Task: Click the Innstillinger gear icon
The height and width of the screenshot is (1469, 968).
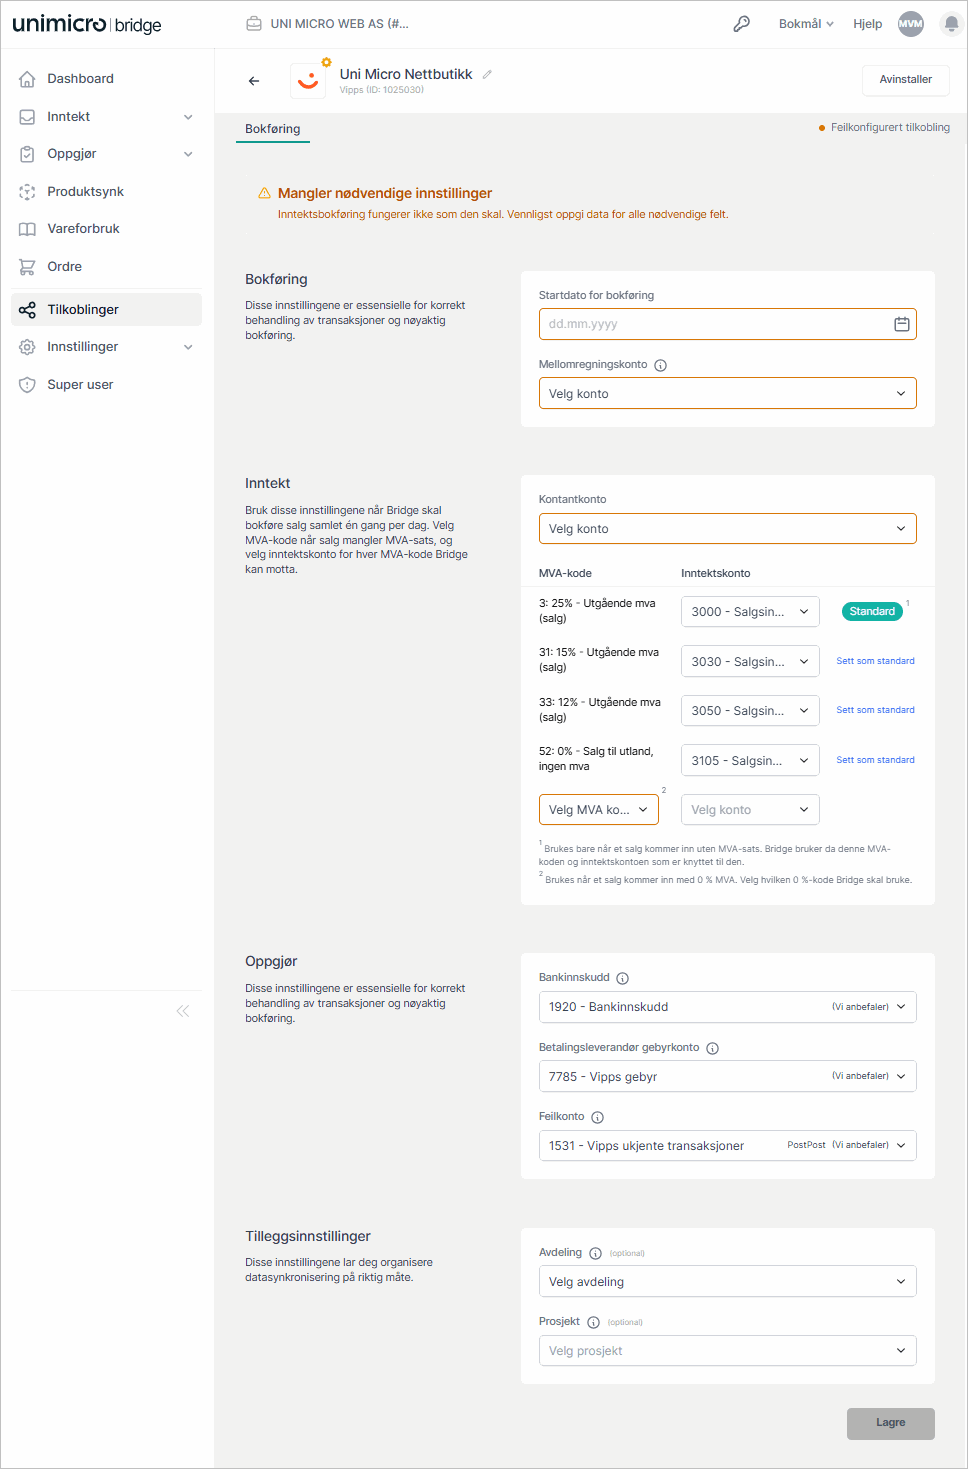Action: tap(27, 347)
